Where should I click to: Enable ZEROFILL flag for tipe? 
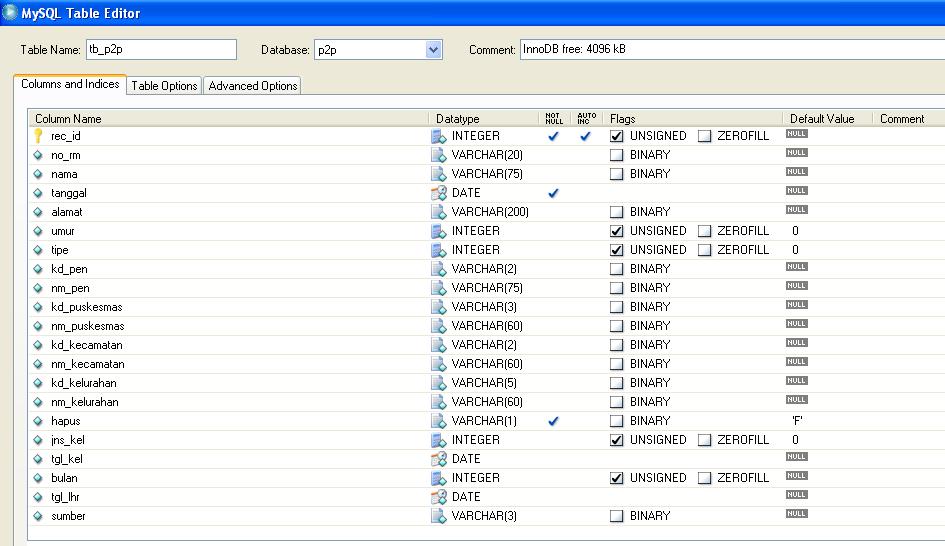pos(704,250)
